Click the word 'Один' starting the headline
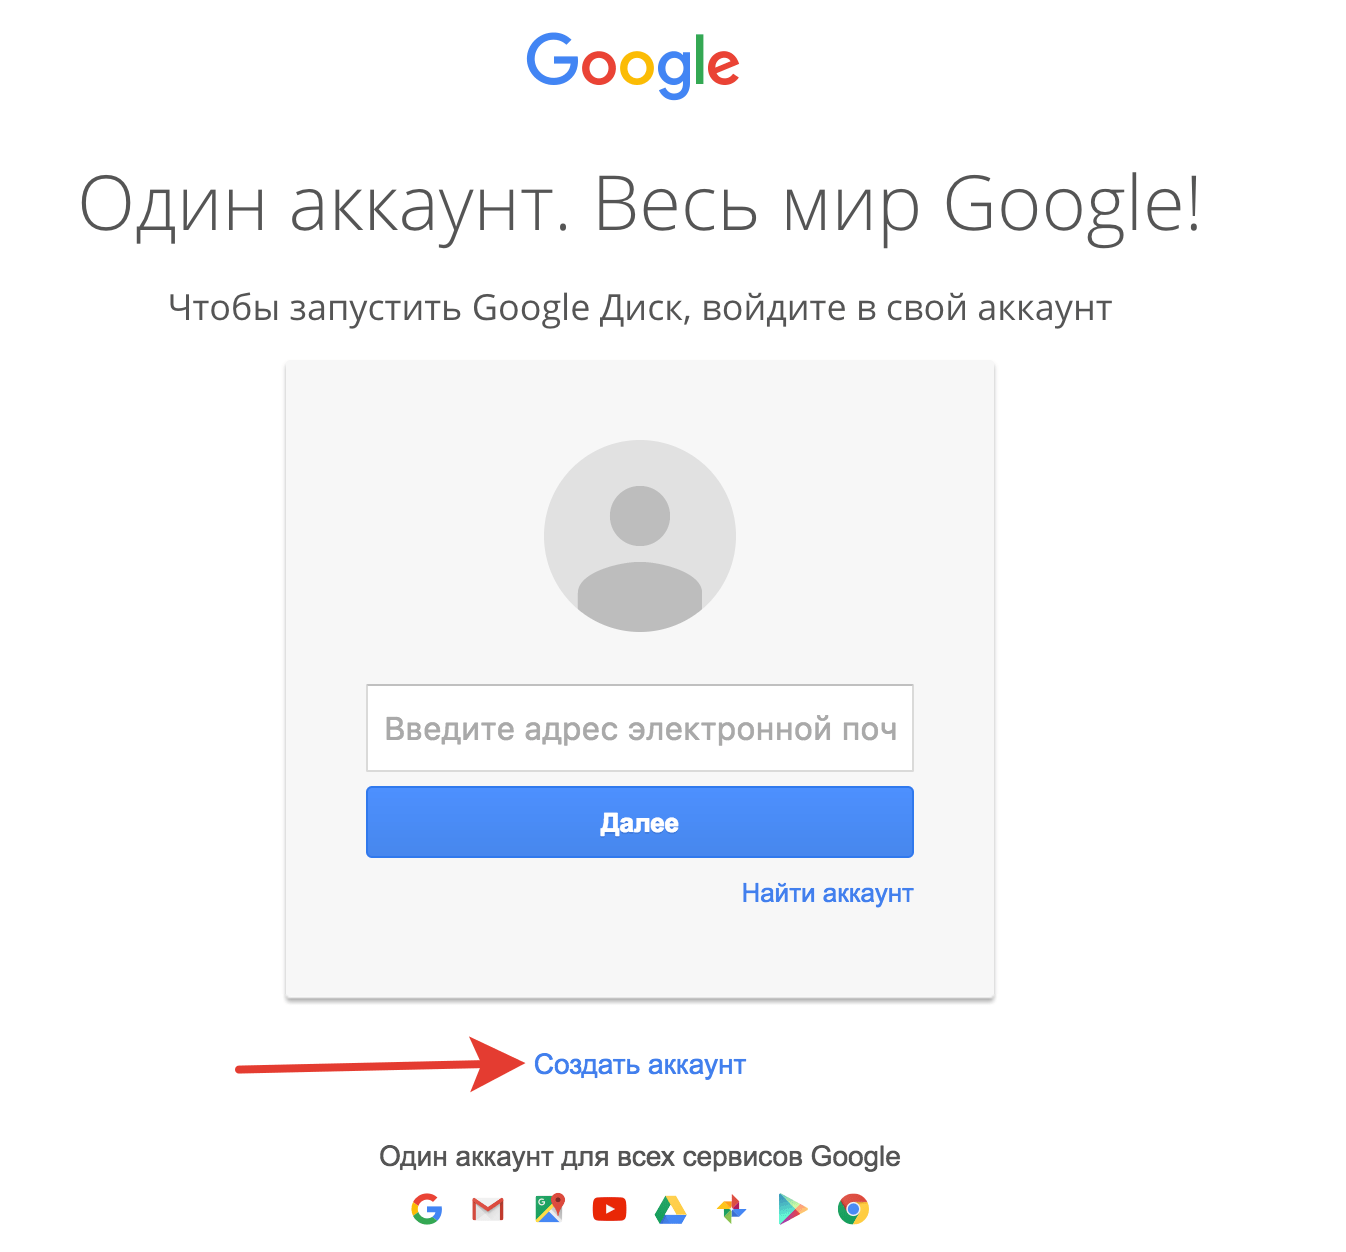Screen dimensions: 1346x1252 coord(173,205)
